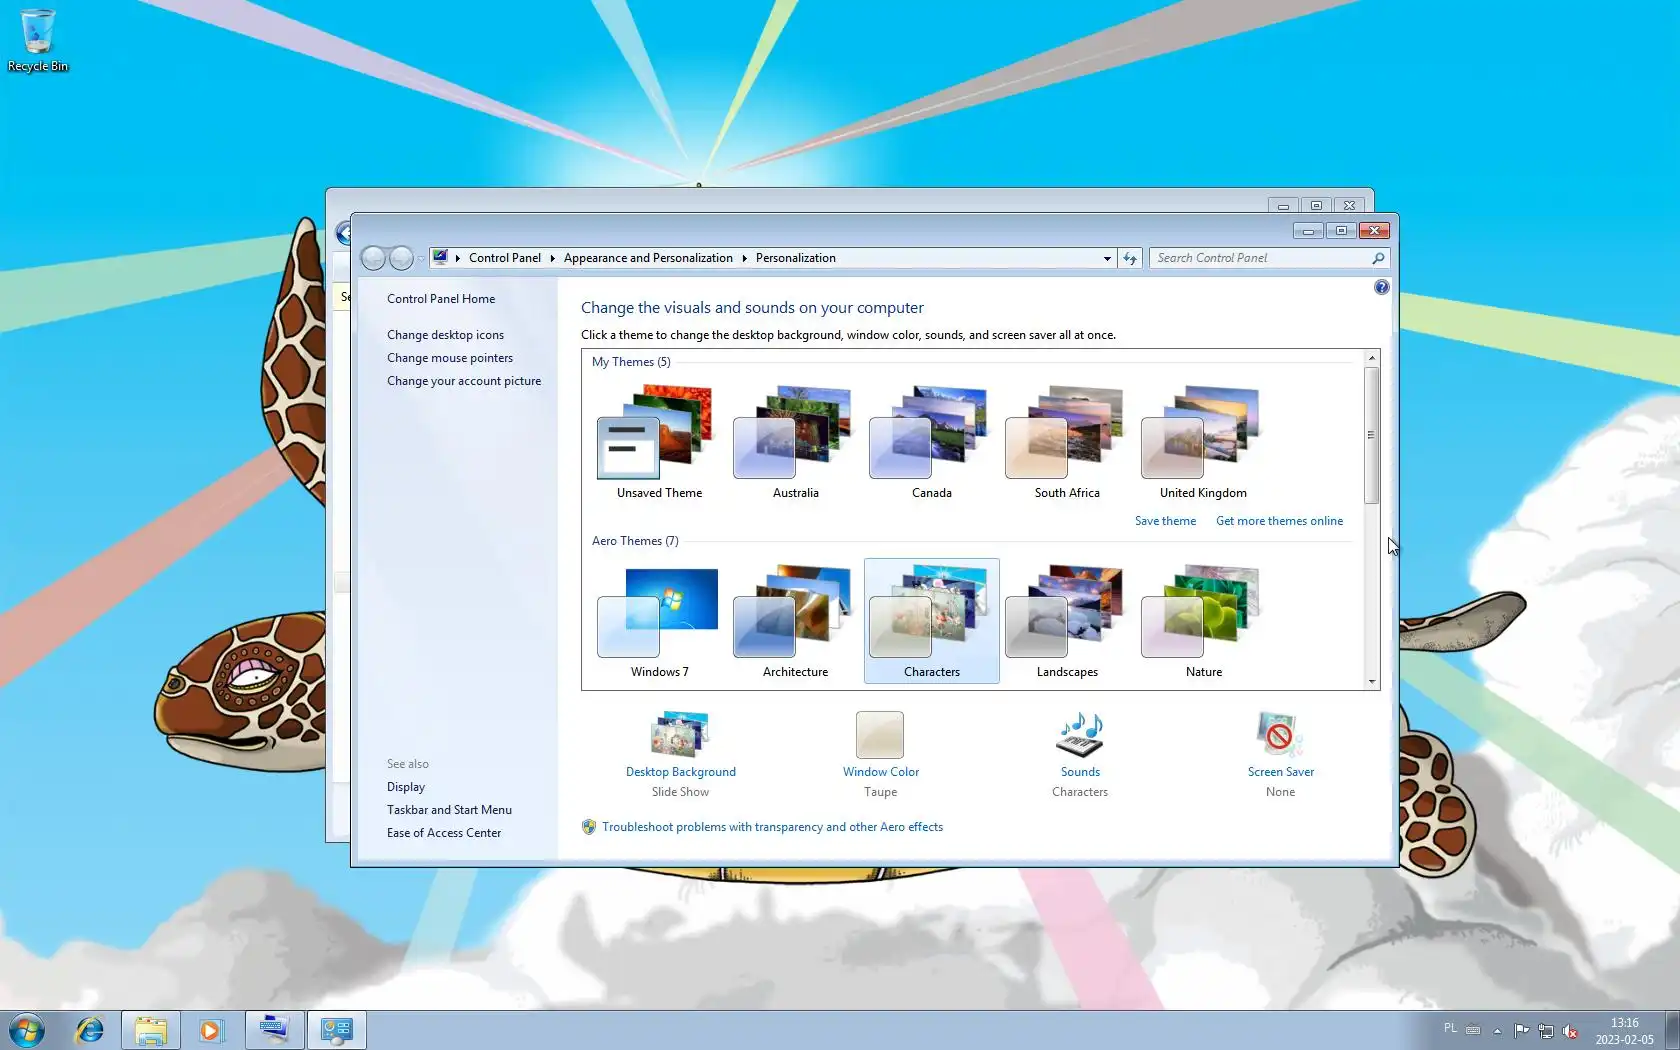Apply the South Africa theme
This screenshot has height=1050, width=1680.
pos(1067,441)
